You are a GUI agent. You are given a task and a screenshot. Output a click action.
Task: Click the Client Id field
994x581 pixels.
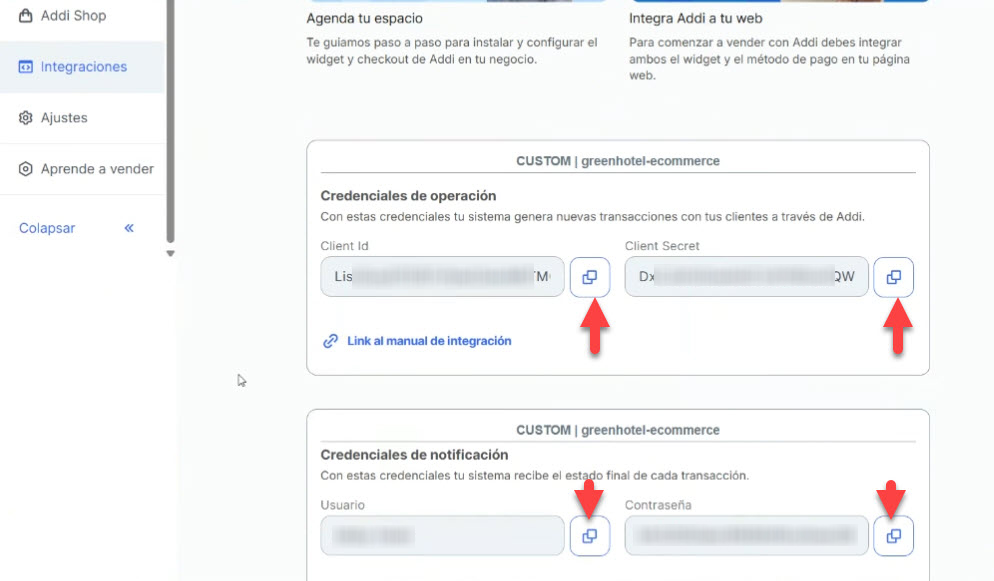click(x=442, y=276)
